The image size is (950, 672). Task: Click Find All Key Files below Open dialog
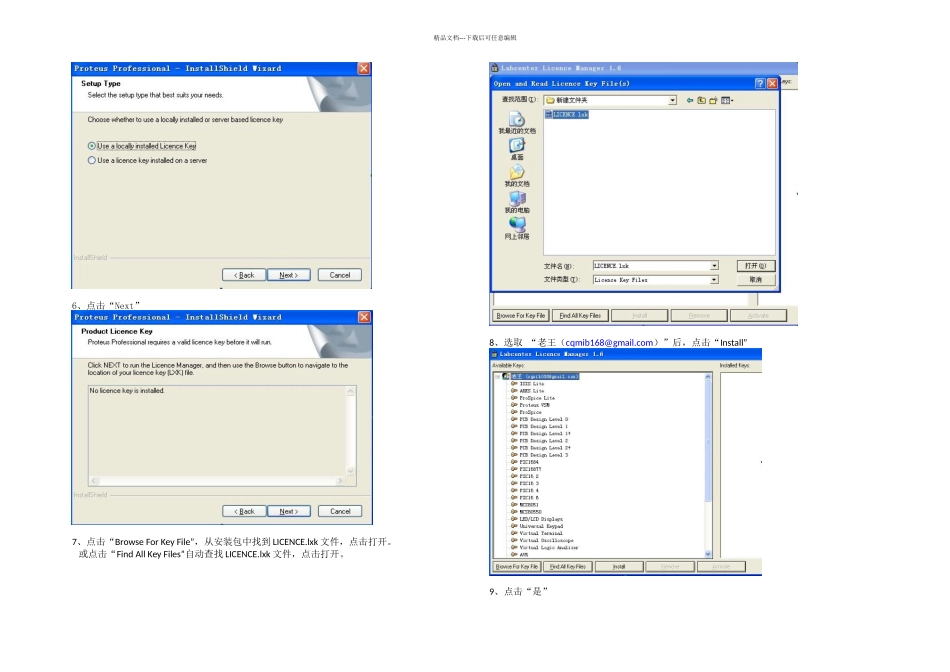coord(580,316)
